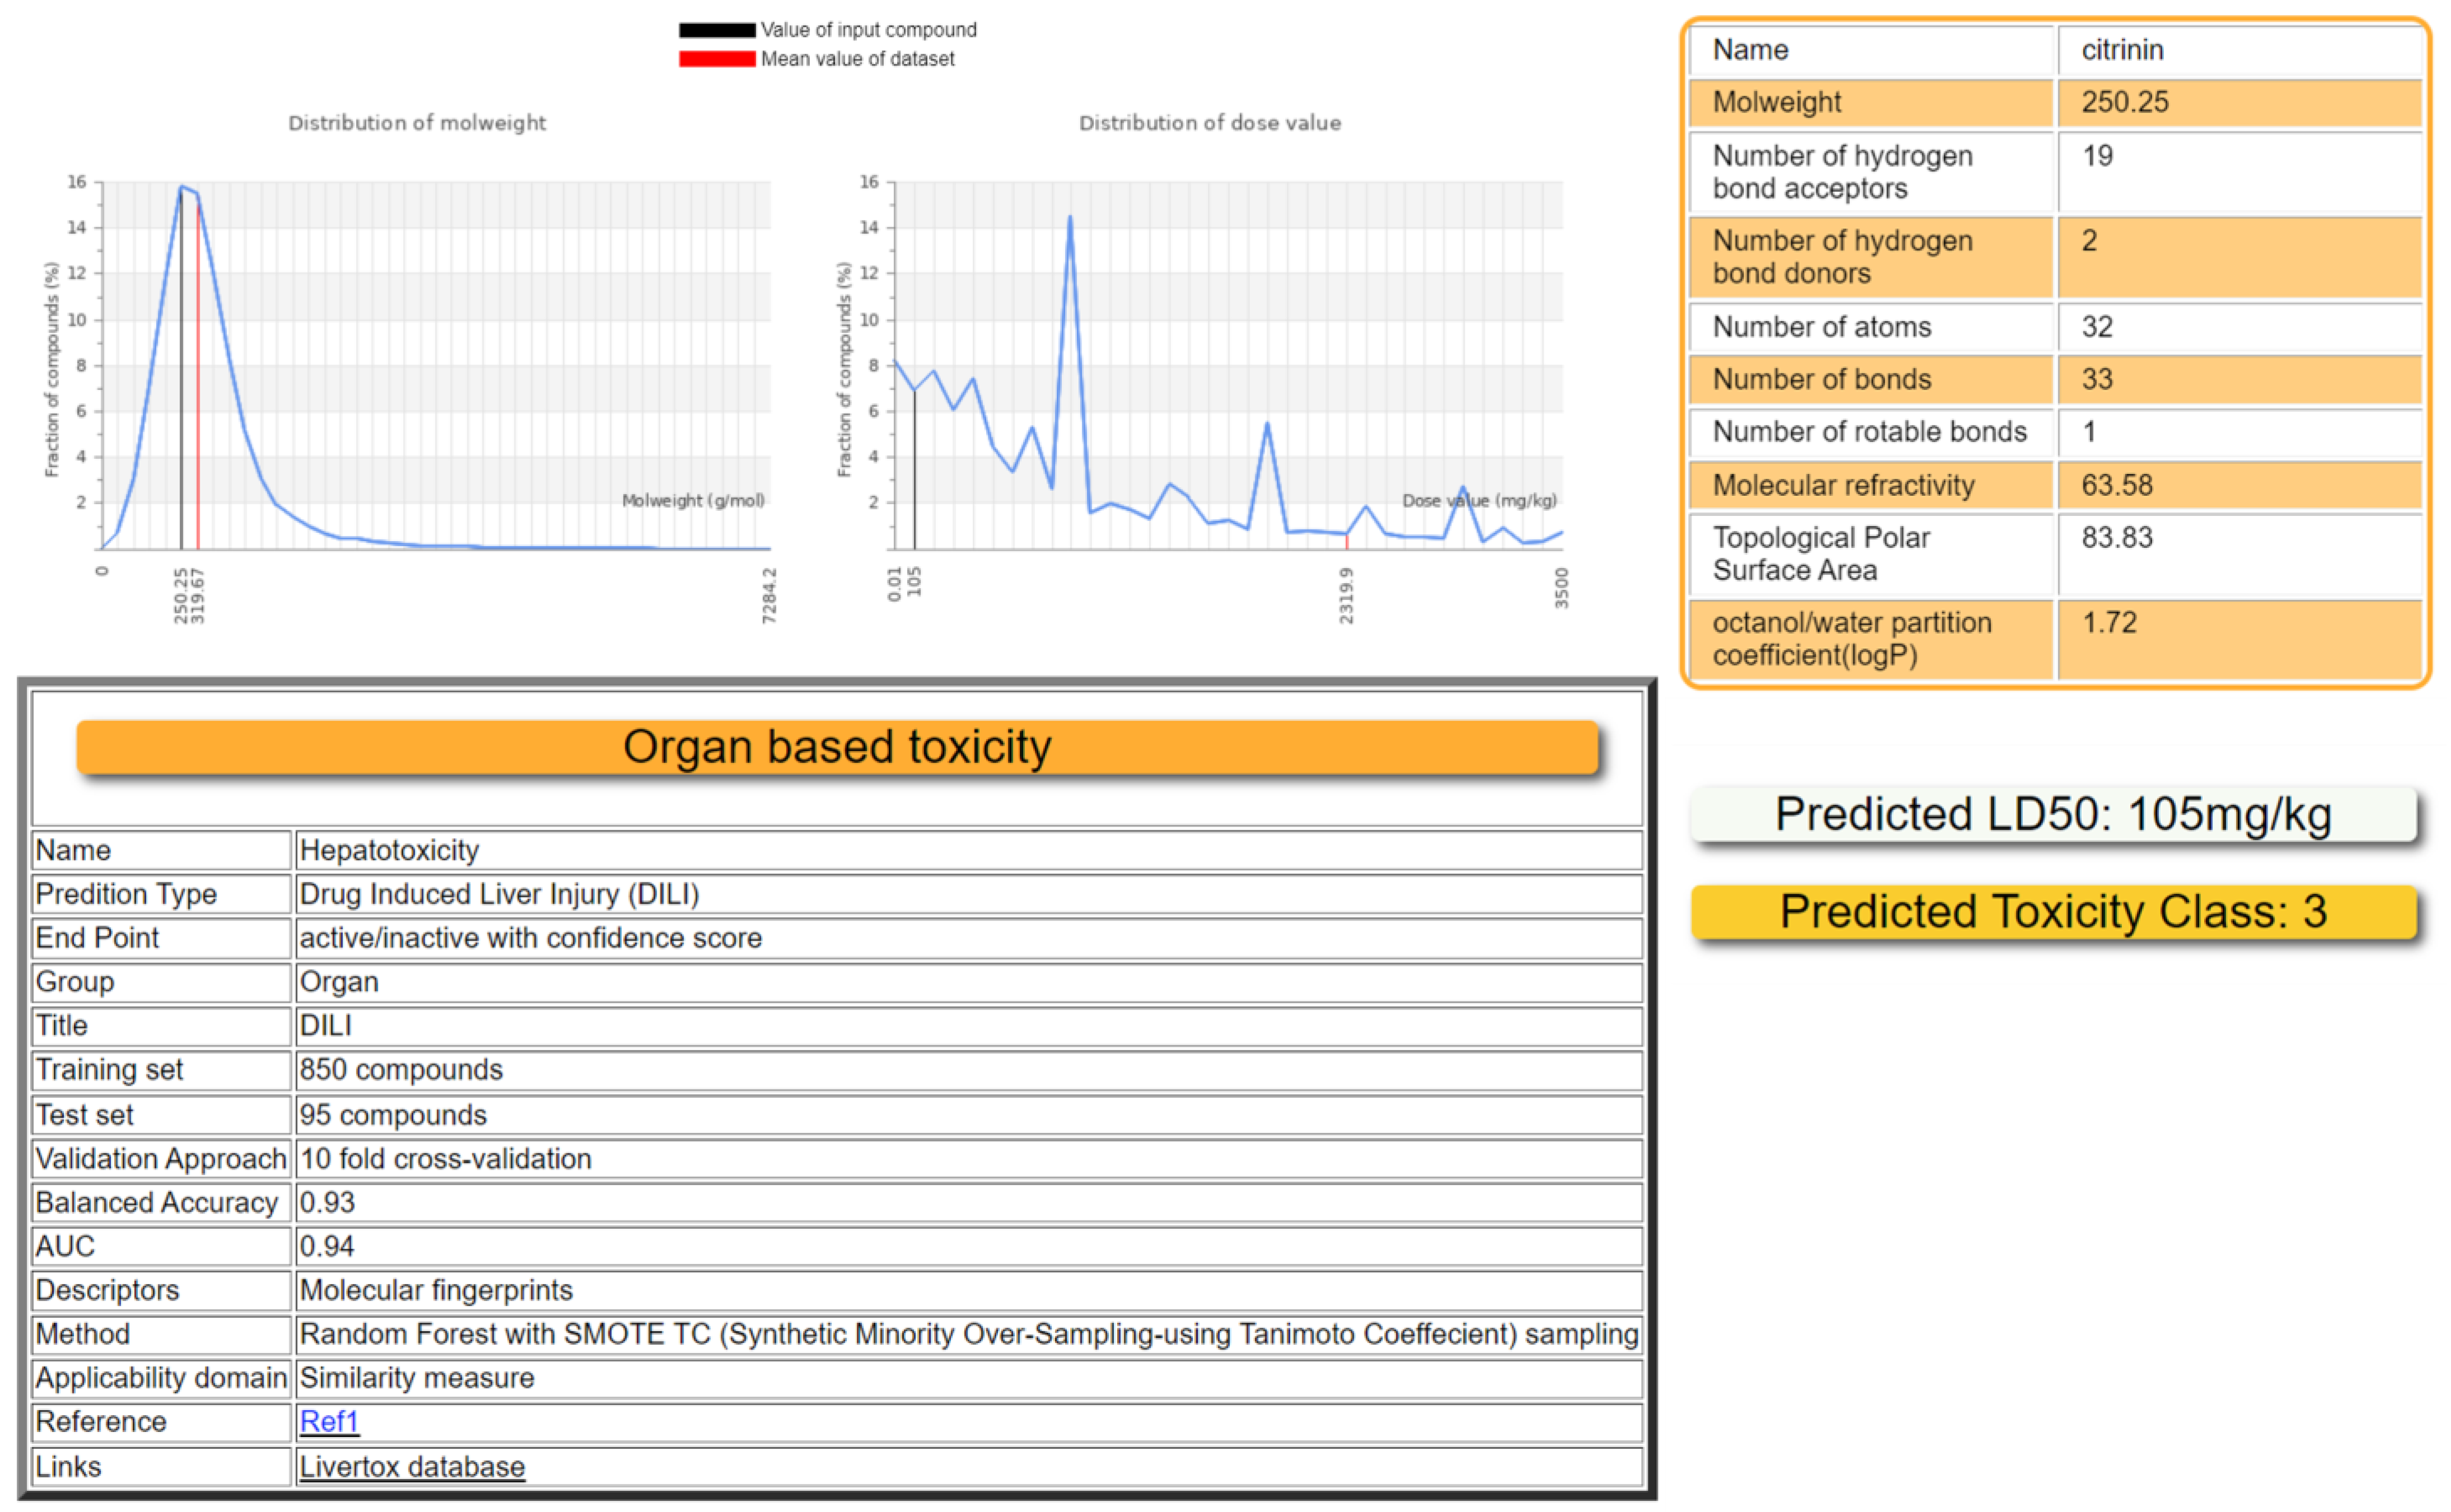This screenshot has height=1512, width=2451.
Task: Click the Distribution of molweight chart title
Action: [x=417, y=123]
